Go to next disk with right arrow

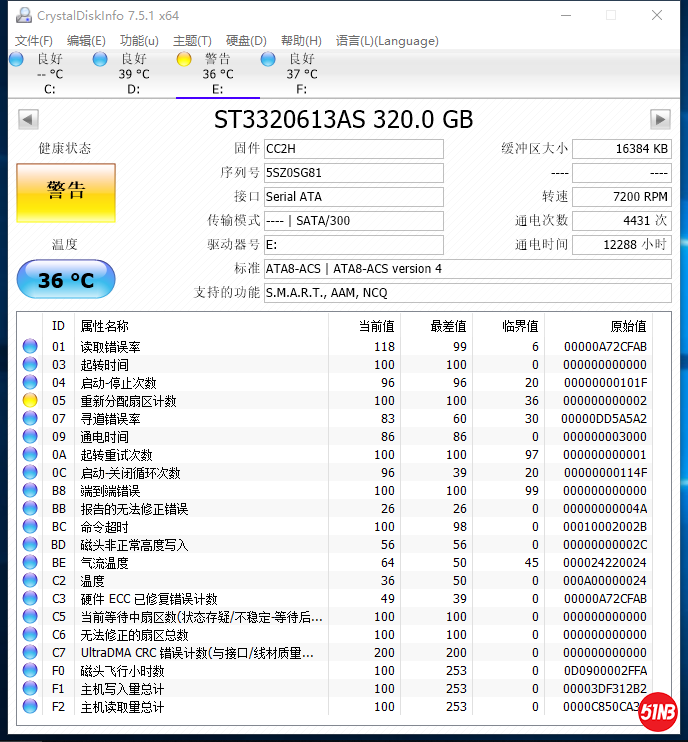tap(659, 119)
